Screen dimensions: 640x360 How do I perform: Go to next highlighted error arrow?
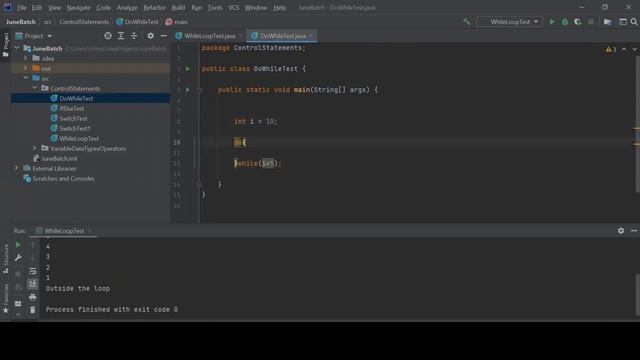(x=635, y=49)
